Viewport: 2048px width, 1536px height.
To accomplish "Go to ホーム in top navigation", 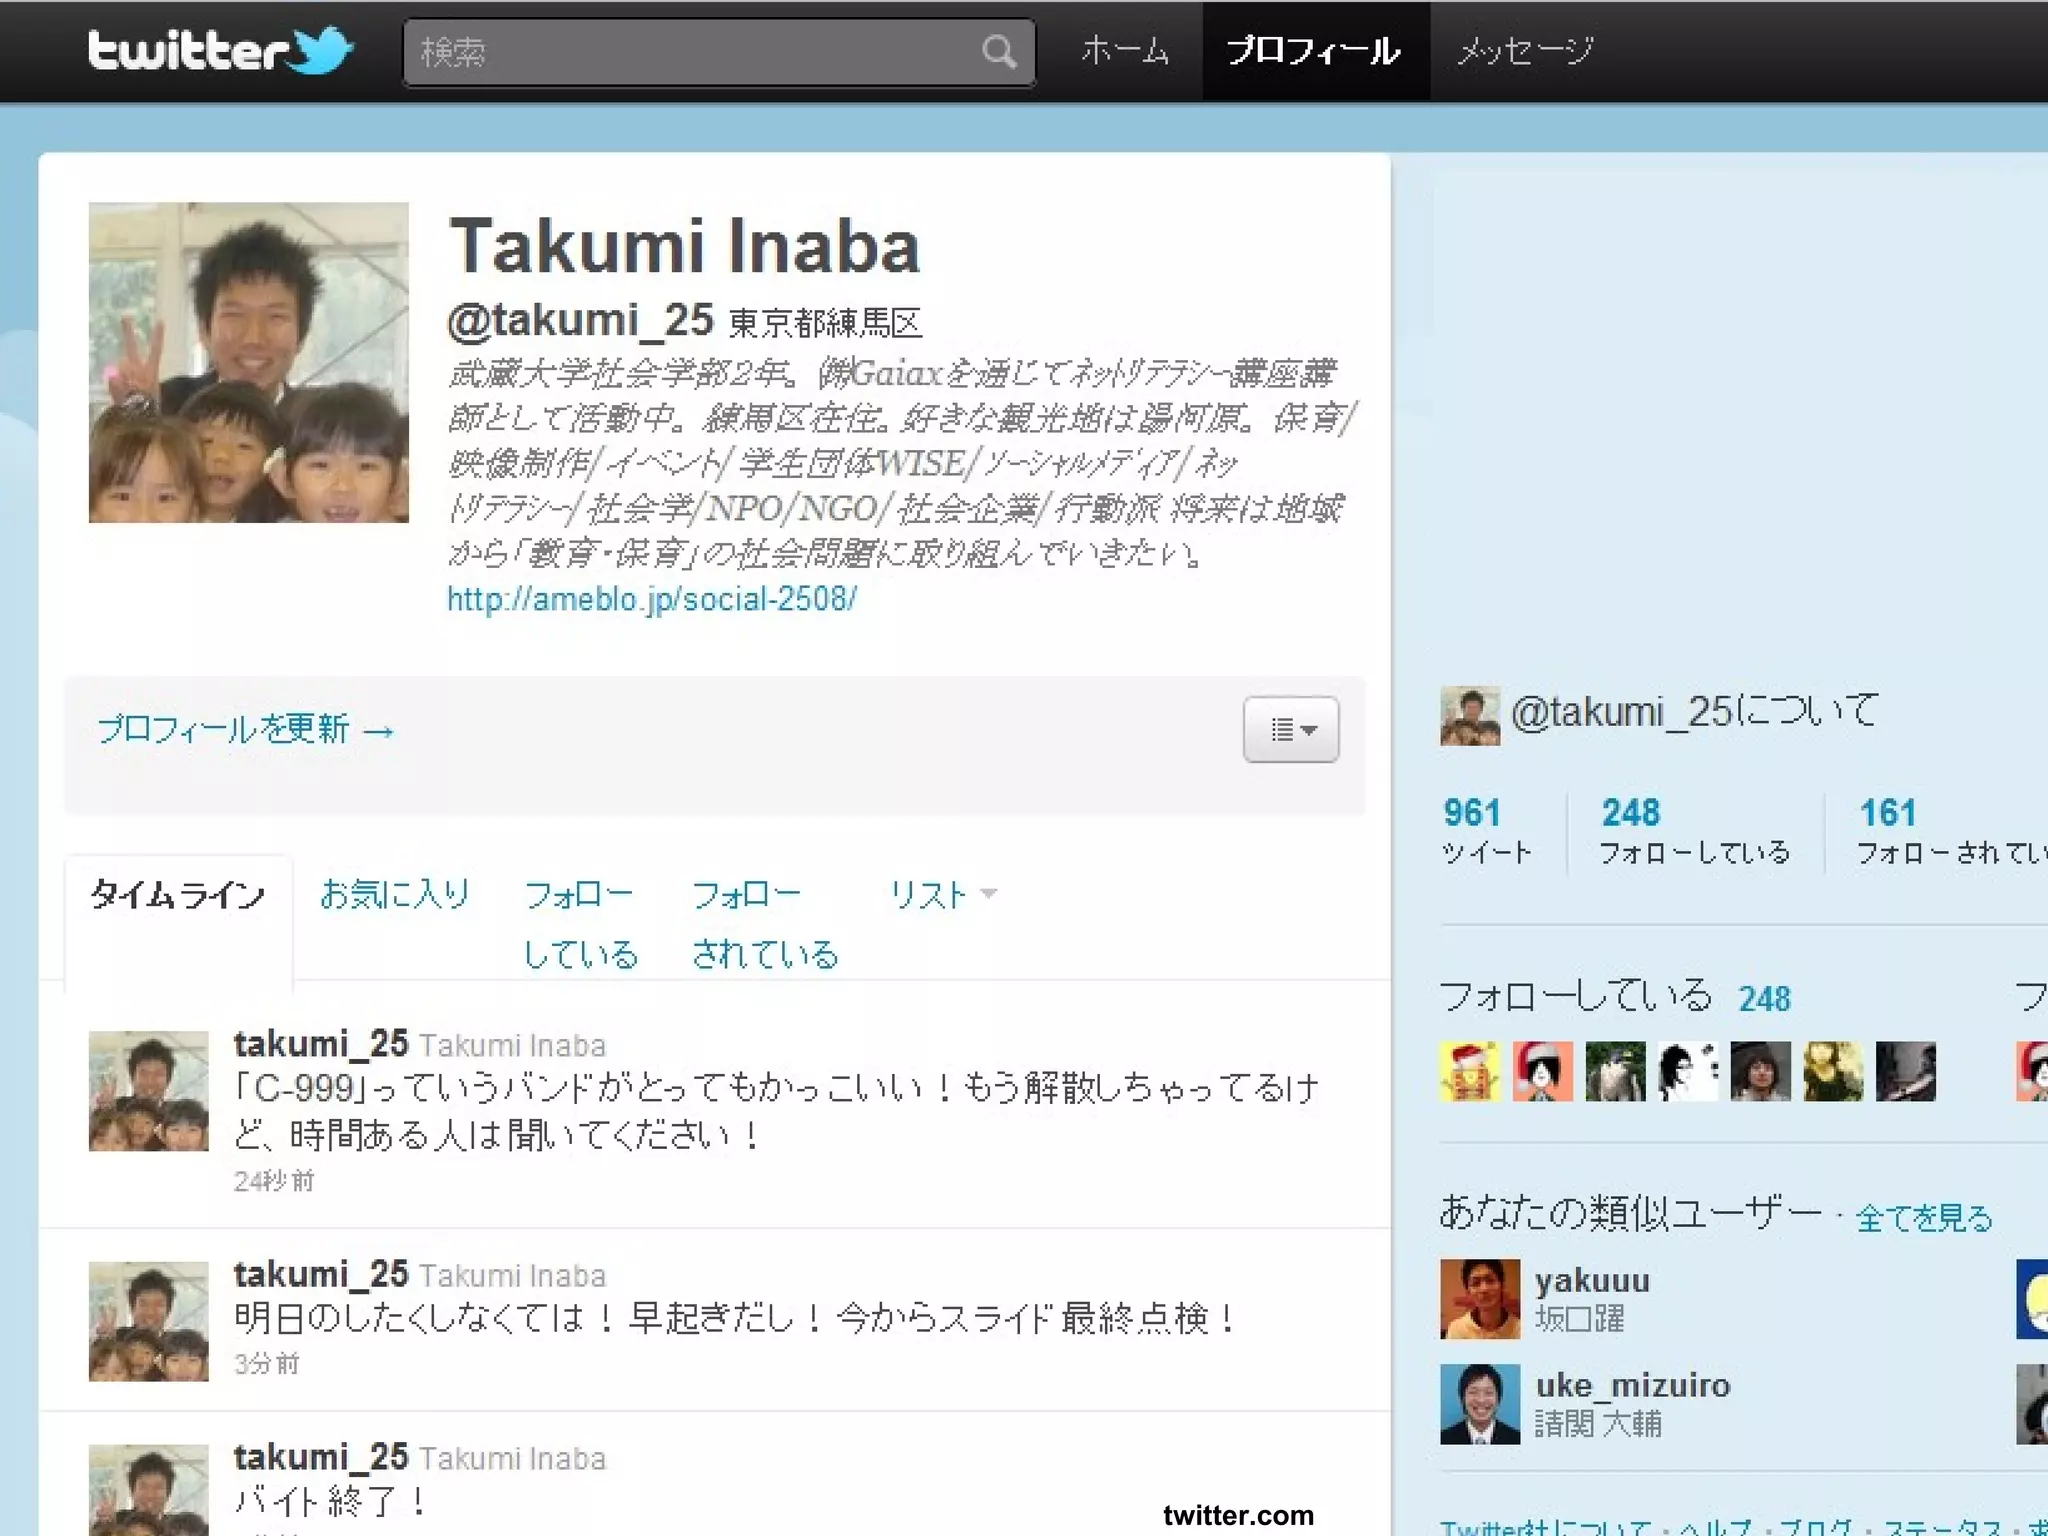I will point(1124,51).
